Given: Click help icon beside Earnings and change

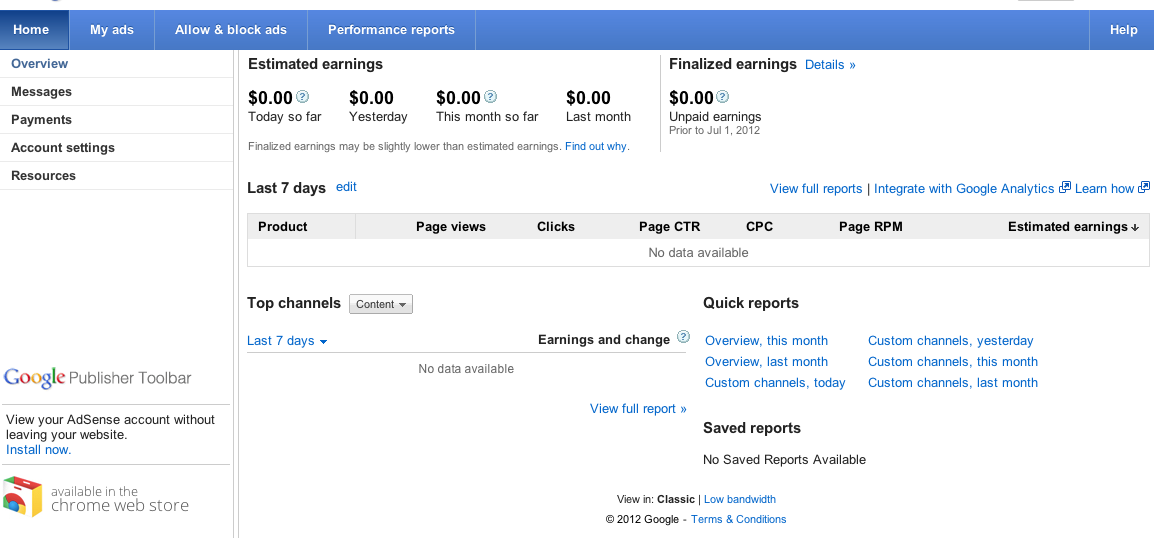Looking at the screenshot, I should pyautogui.click(x=683, y=338).
